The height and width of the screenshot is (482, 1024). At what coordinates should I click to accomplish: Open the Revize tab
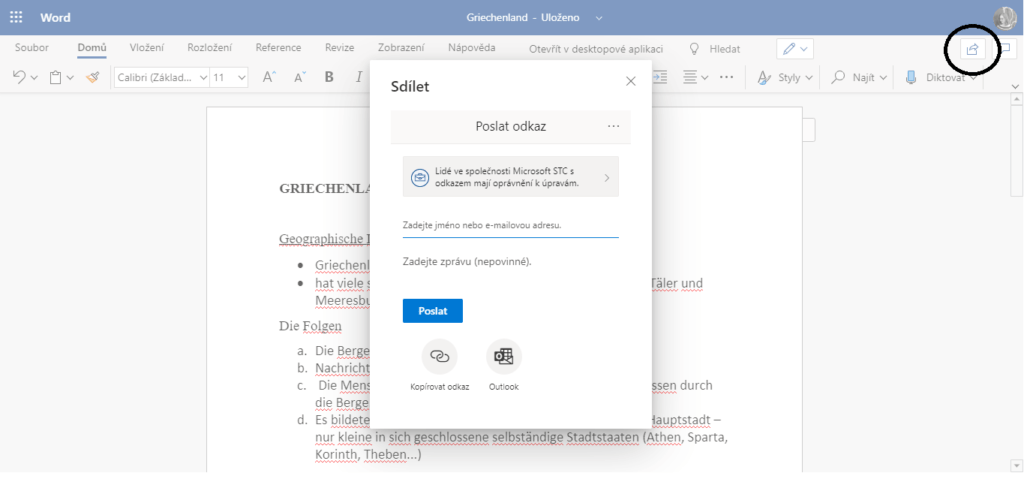pyautogui.click(x=339, y=48)
